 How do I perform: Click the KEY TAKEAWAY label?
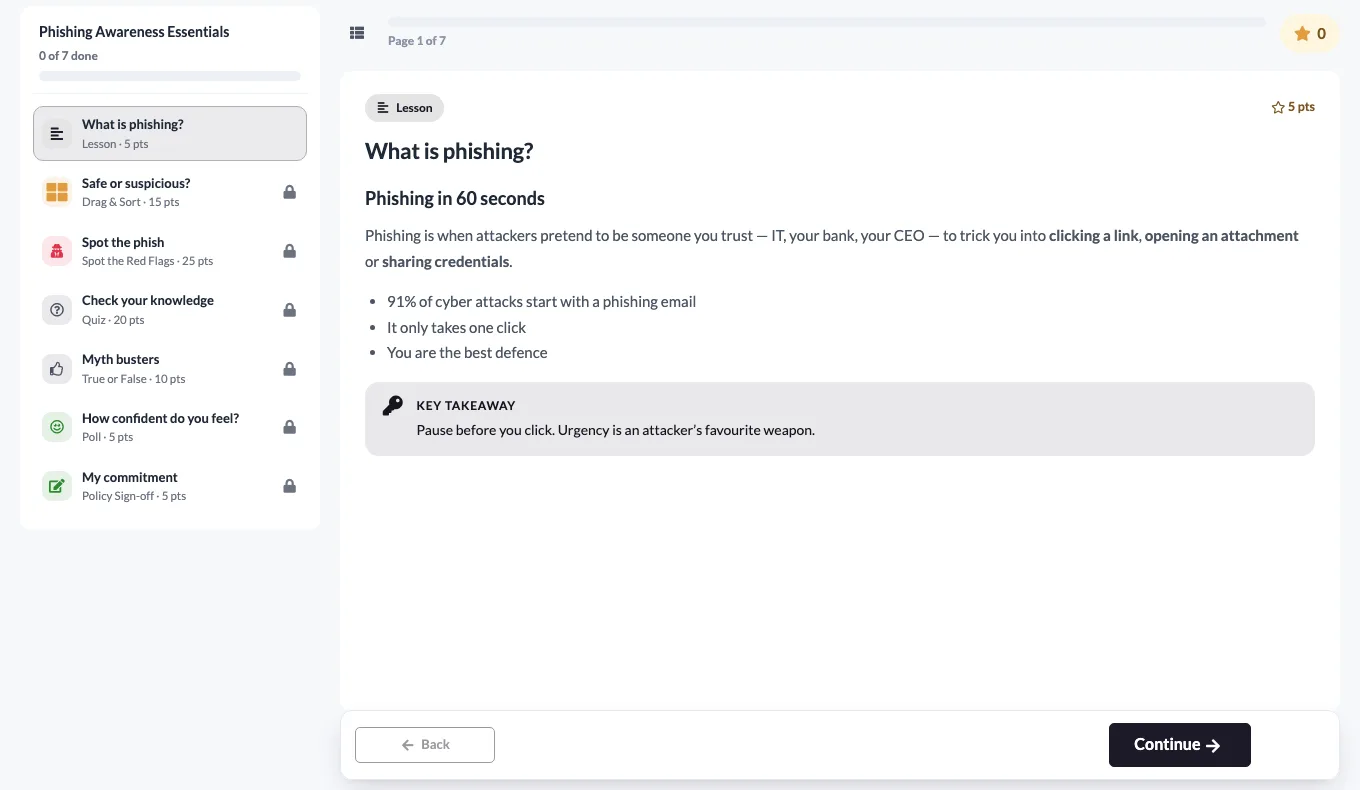point(466,406)
